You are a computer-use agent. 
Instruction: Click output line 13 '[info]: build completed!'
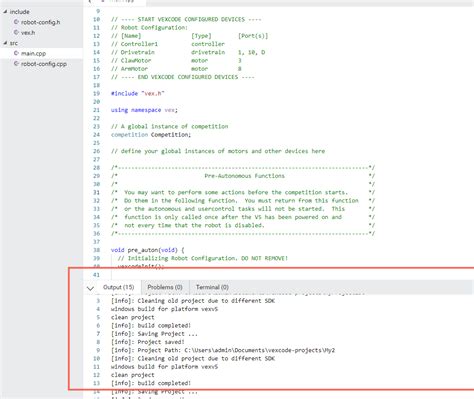151,383
